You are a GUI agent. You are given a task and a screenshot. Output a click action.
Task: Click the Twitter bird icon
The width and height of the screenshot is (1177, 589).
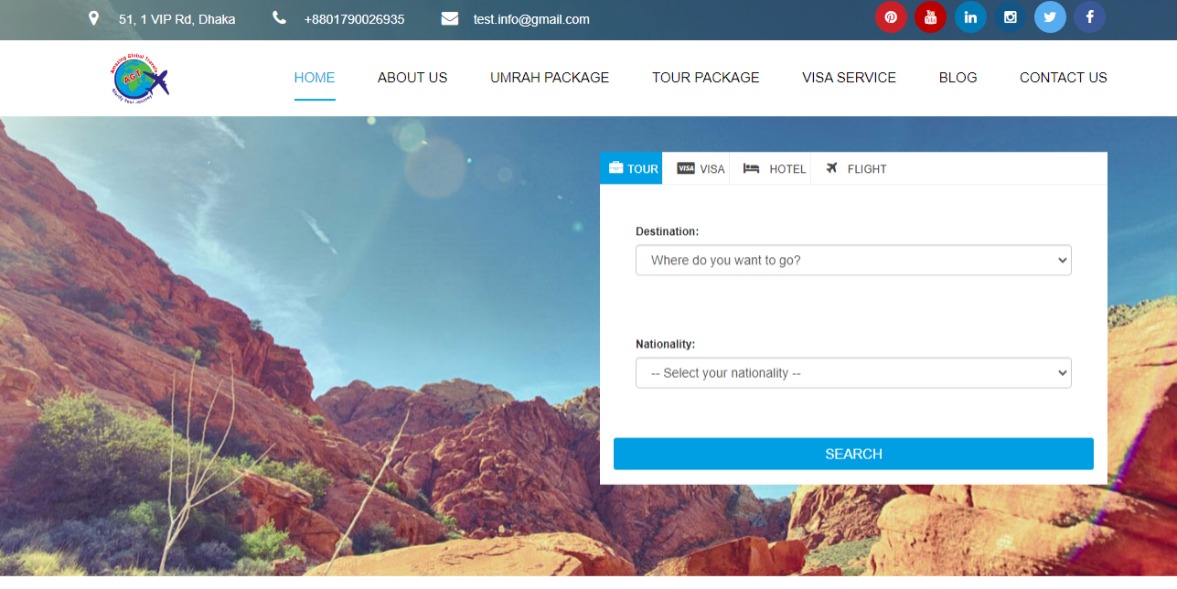click(1050, 17)
